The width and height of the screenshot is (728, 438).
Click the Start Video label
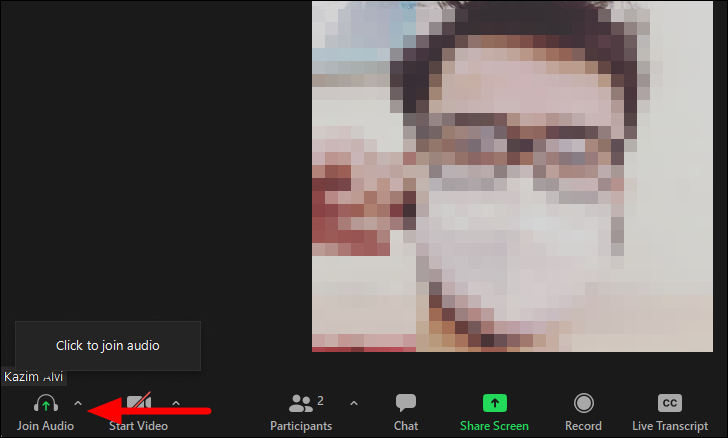tap(138, 426)
